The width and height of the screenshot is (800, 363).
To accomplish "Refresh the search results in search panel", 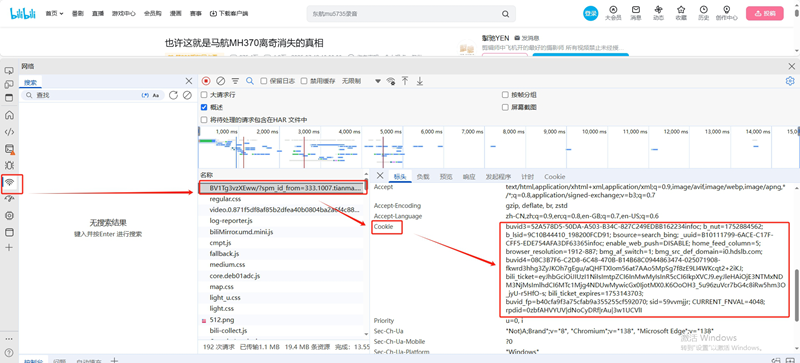I will (x=173, y=95).
